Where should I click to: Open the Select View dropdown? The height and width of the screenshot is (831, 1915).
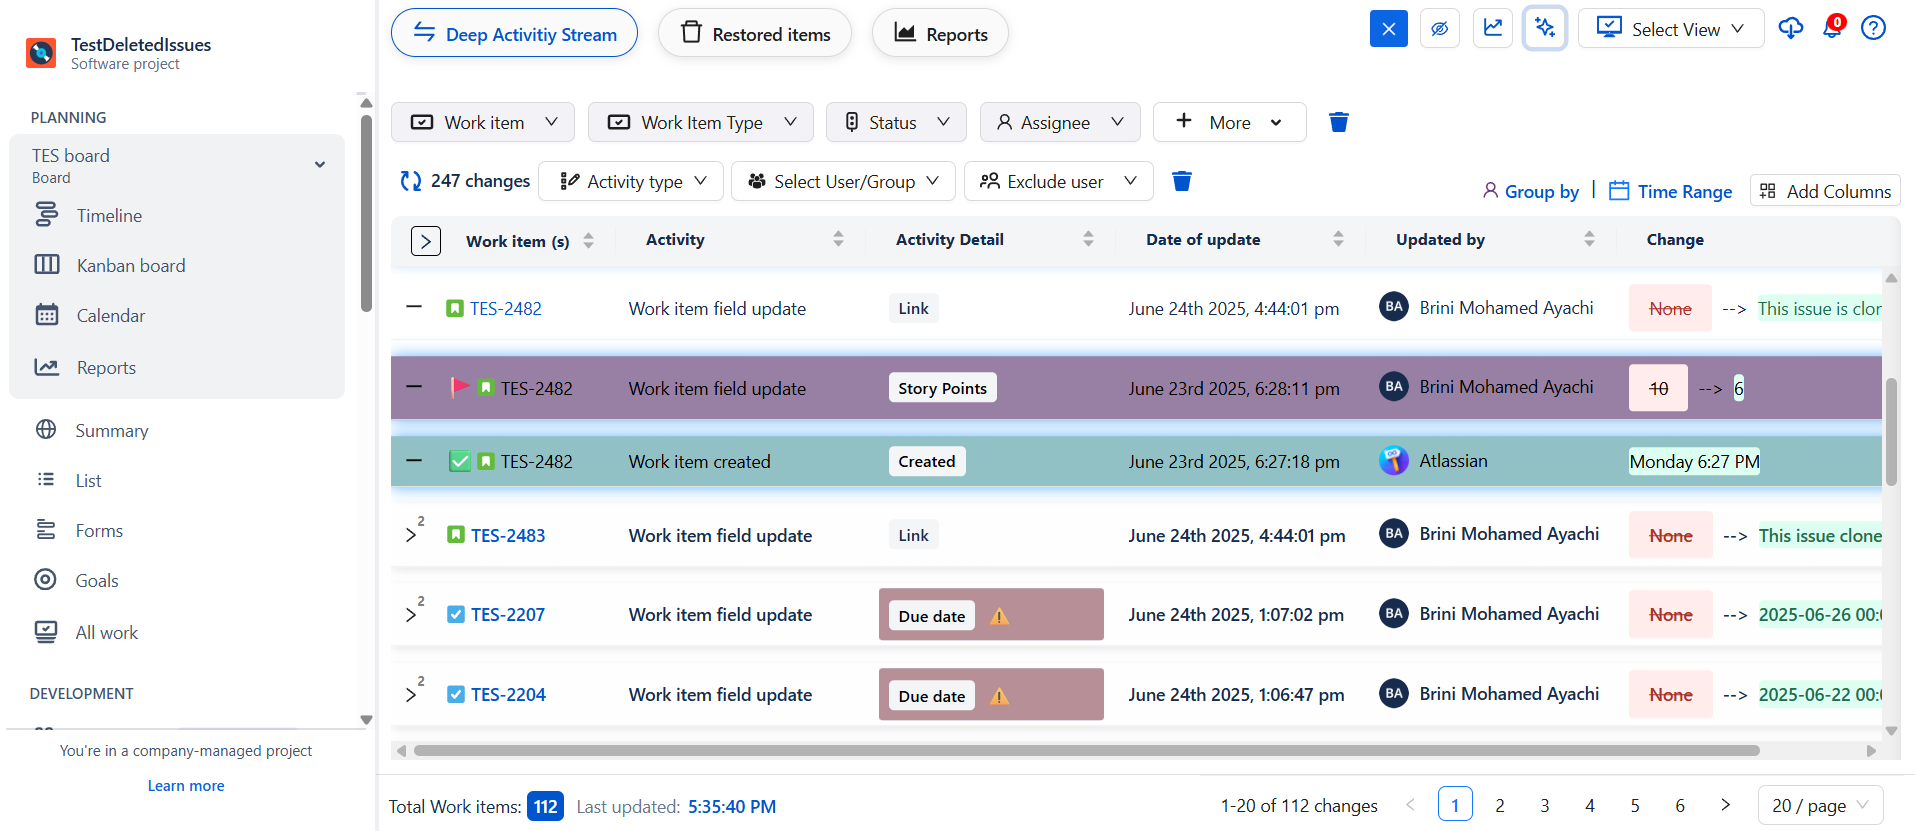[1670, 29]
